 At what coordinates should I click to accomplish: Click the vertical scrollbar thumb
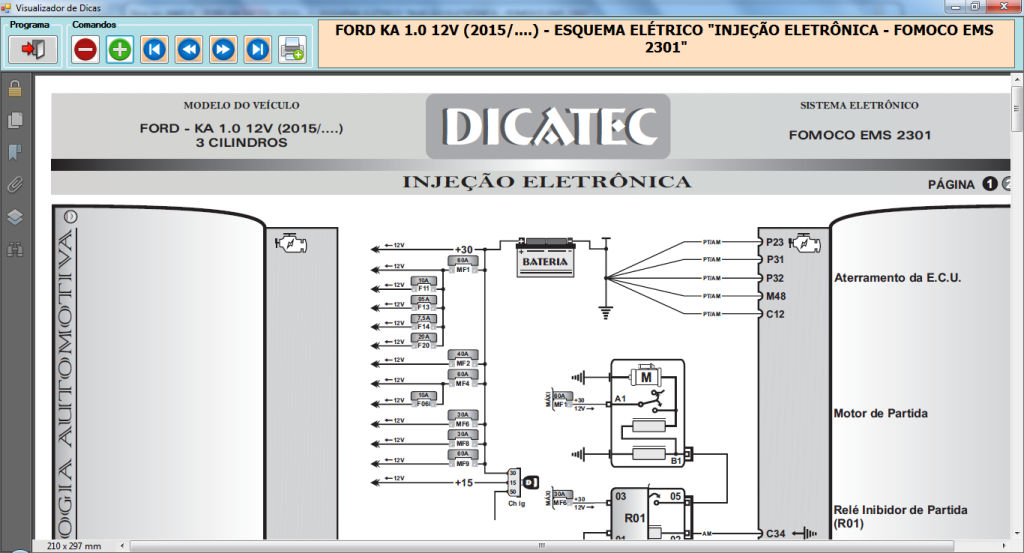pyautogui.click(x=1016, y=108)
